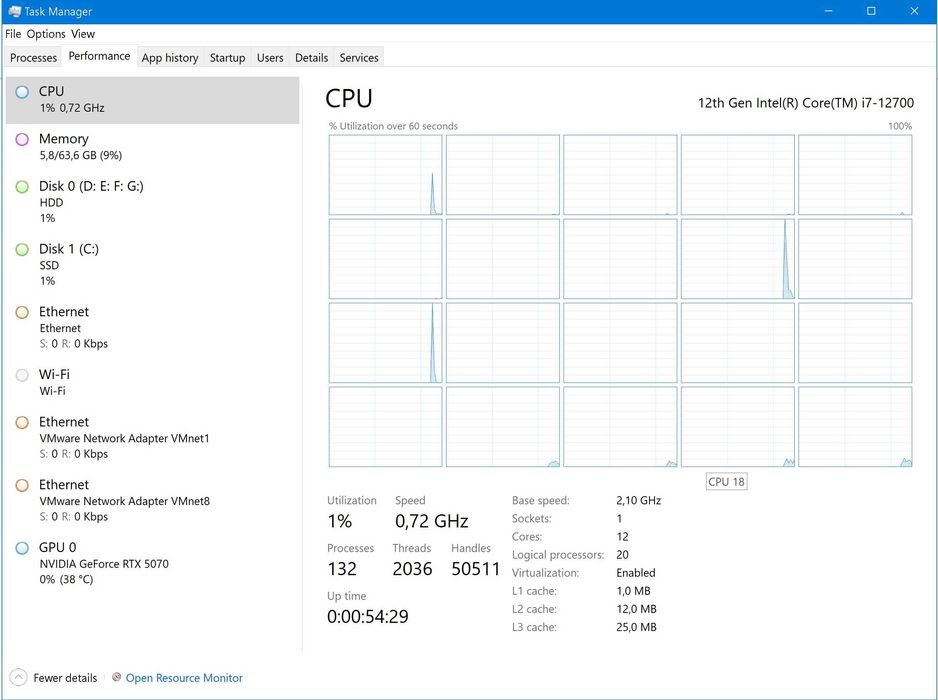
Task: Open the Options menu
Action: click(x=46, y=34)
